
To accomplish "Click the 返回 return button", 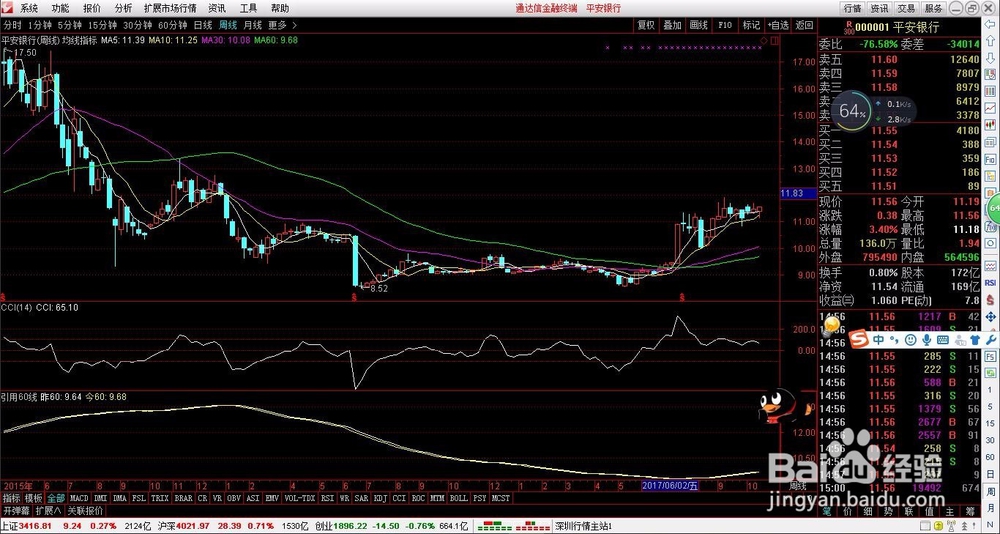I will point(804,25).
